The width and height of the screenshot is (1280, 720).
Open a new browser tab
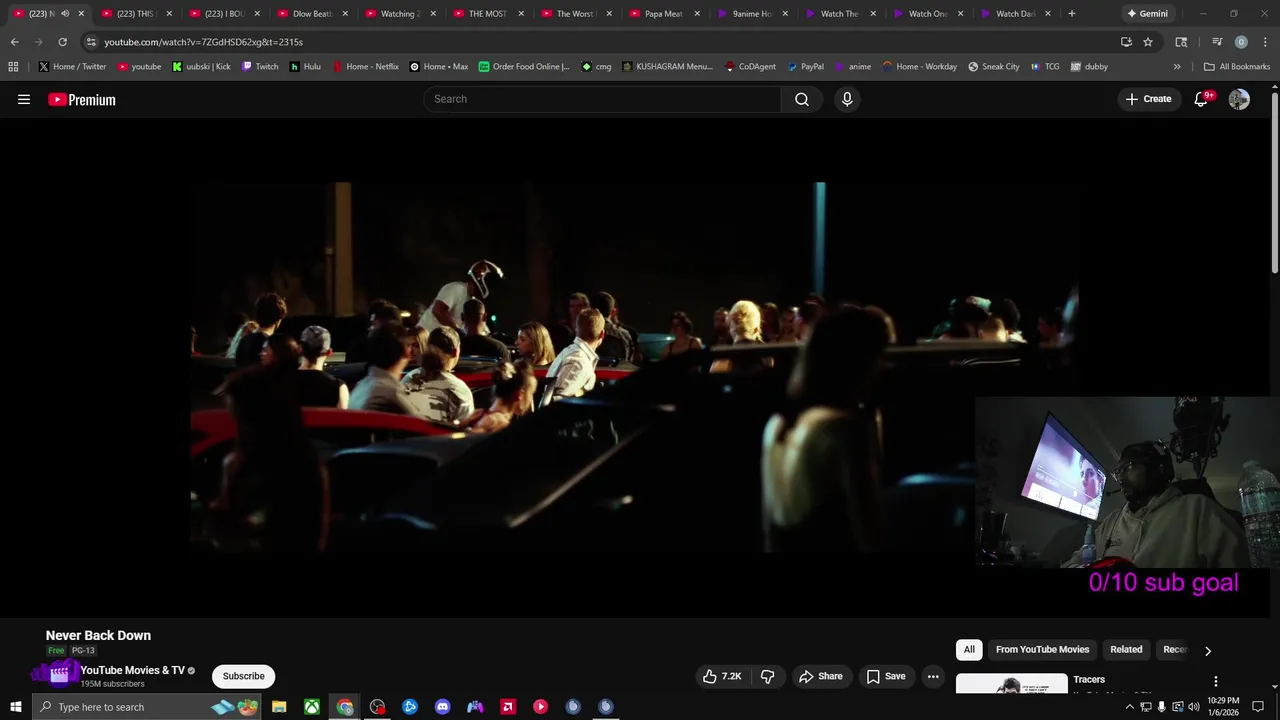click(1072, 14)
